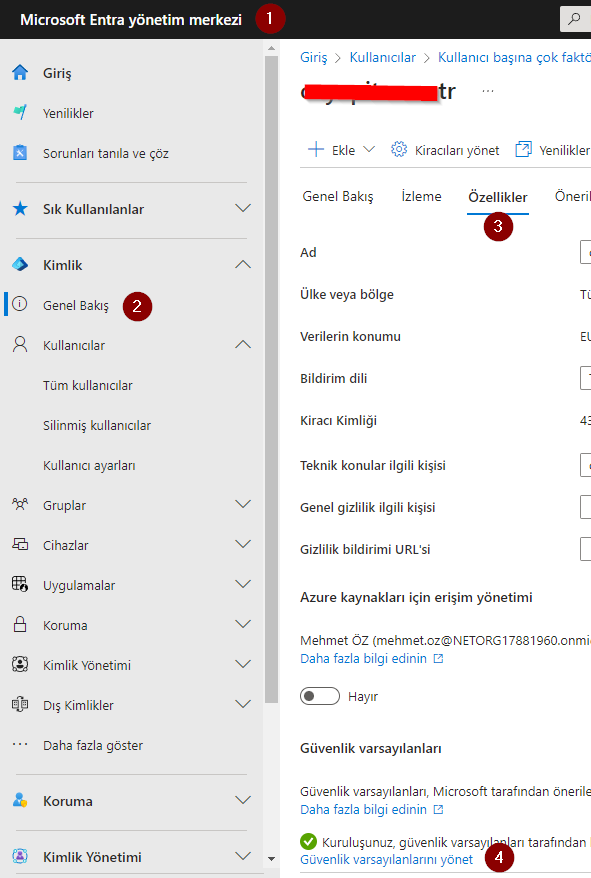The image size is (591, 878).
Task: Click Daha fazla bilgi edinin under Güvenlik varsayılanları
Action: (x=372, y=810)
